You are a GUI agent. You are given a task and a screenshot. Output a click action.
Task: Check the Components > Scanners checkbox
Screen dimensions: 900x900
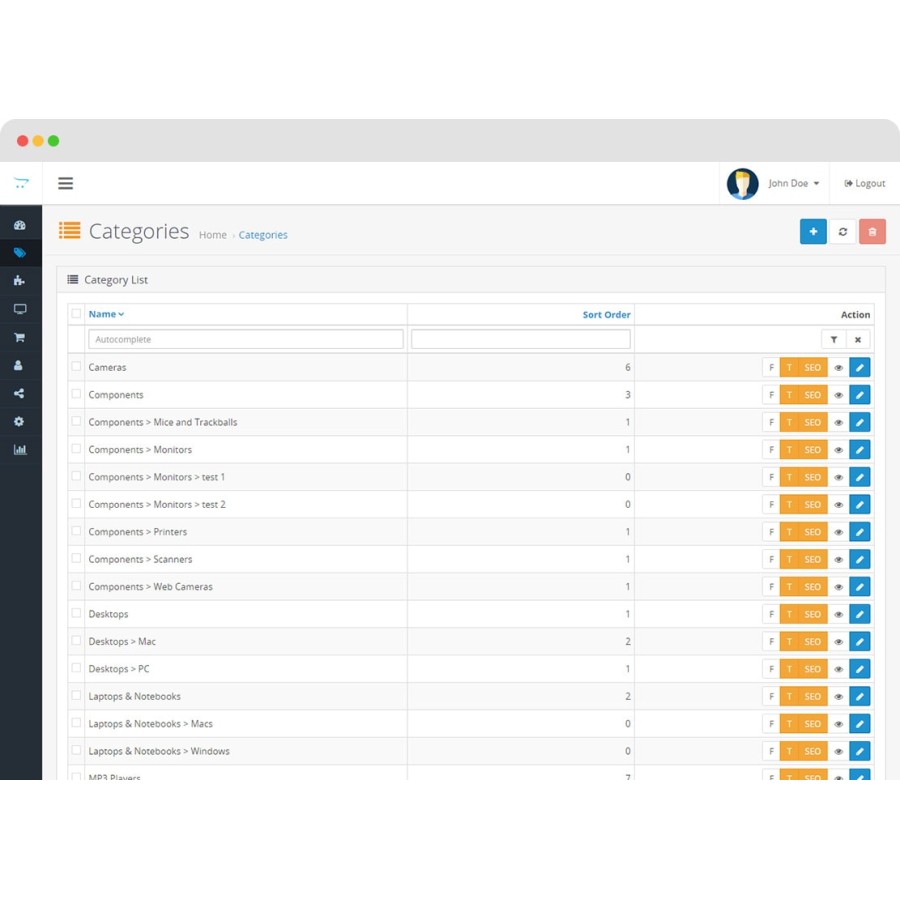[76, 558]
